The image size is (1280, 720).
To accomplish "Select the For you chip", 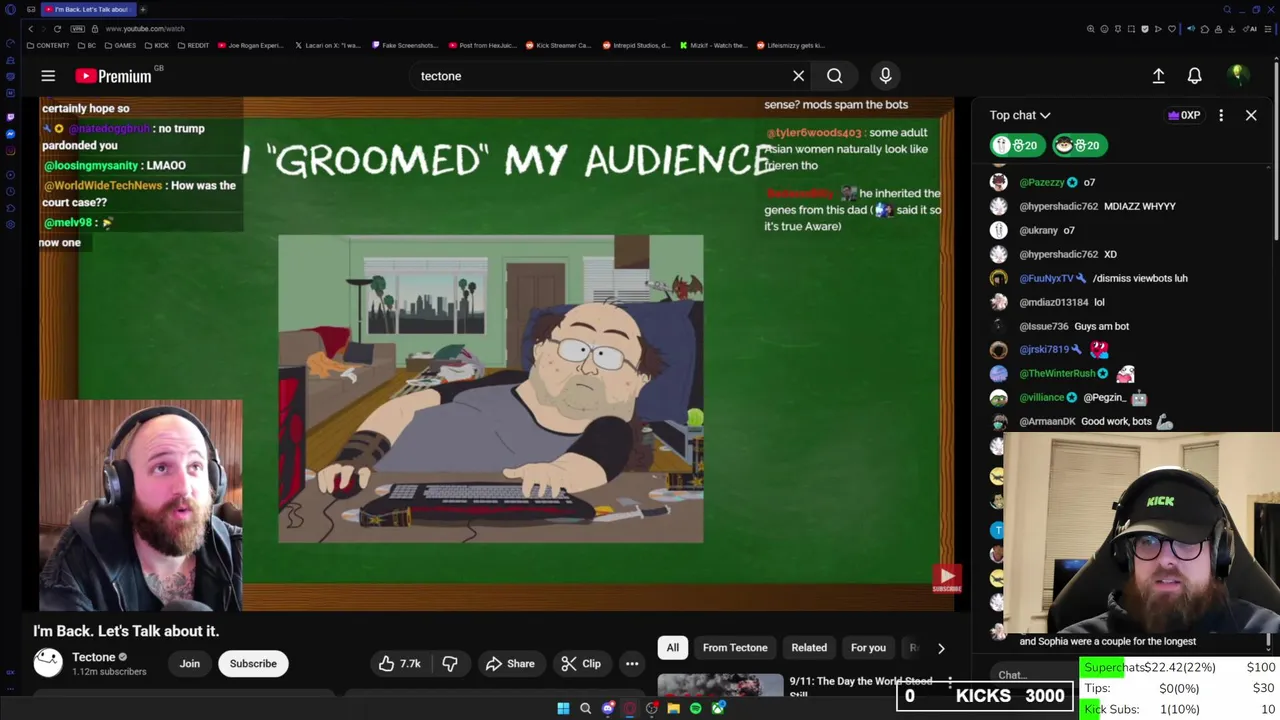I will point(868,648).
